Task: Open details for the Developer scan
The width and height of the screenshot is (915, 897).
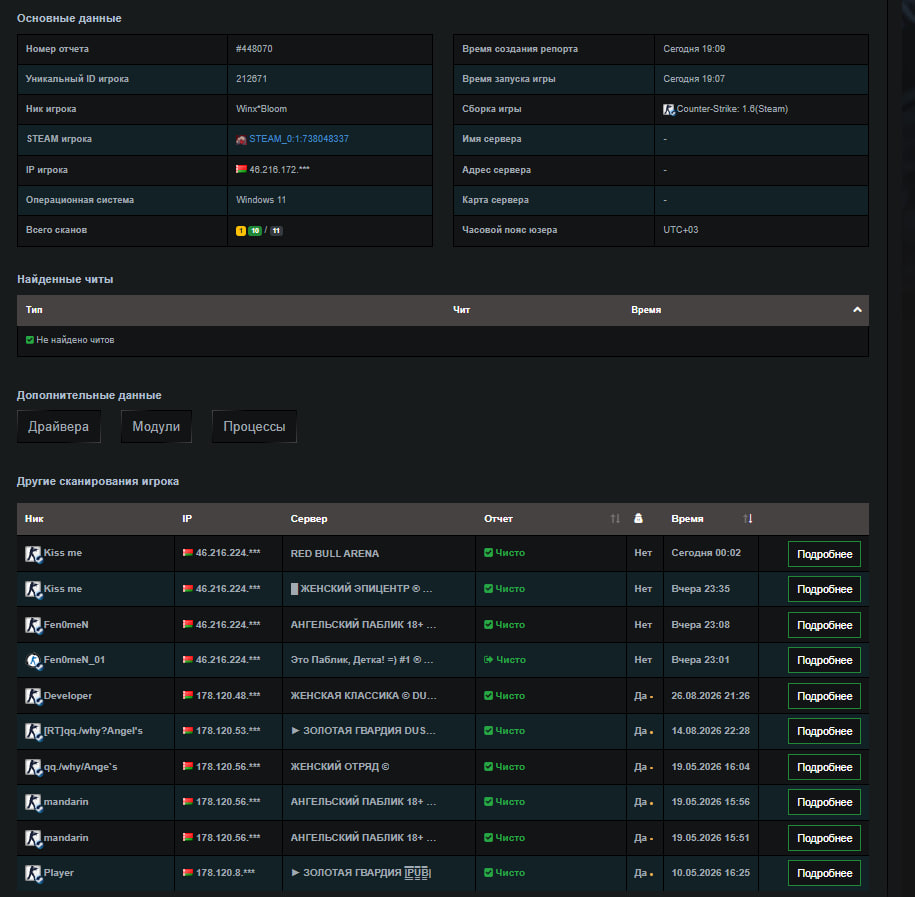Action: click(x=824, y=696)
